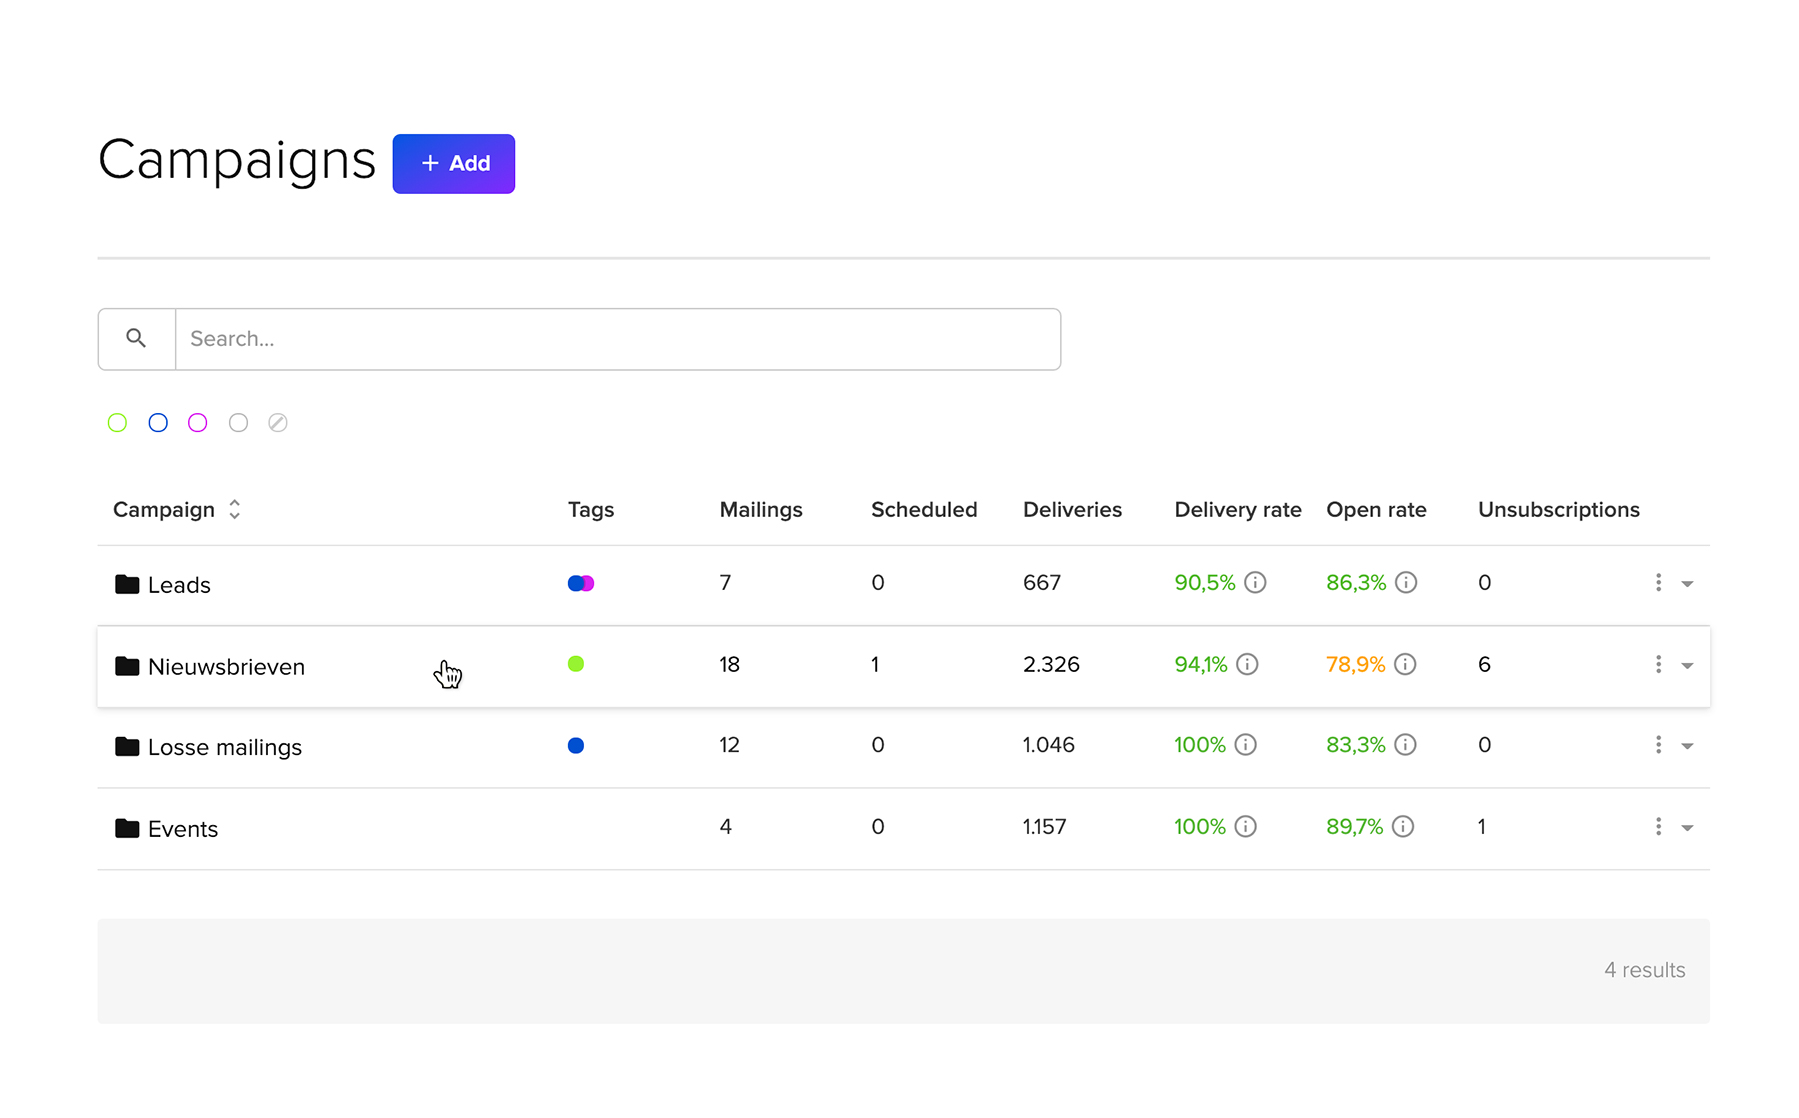Screen dimensions: 1799x1118
Task: Click the Nieuwsbrieven green tag dot
Action: [576, 664]
